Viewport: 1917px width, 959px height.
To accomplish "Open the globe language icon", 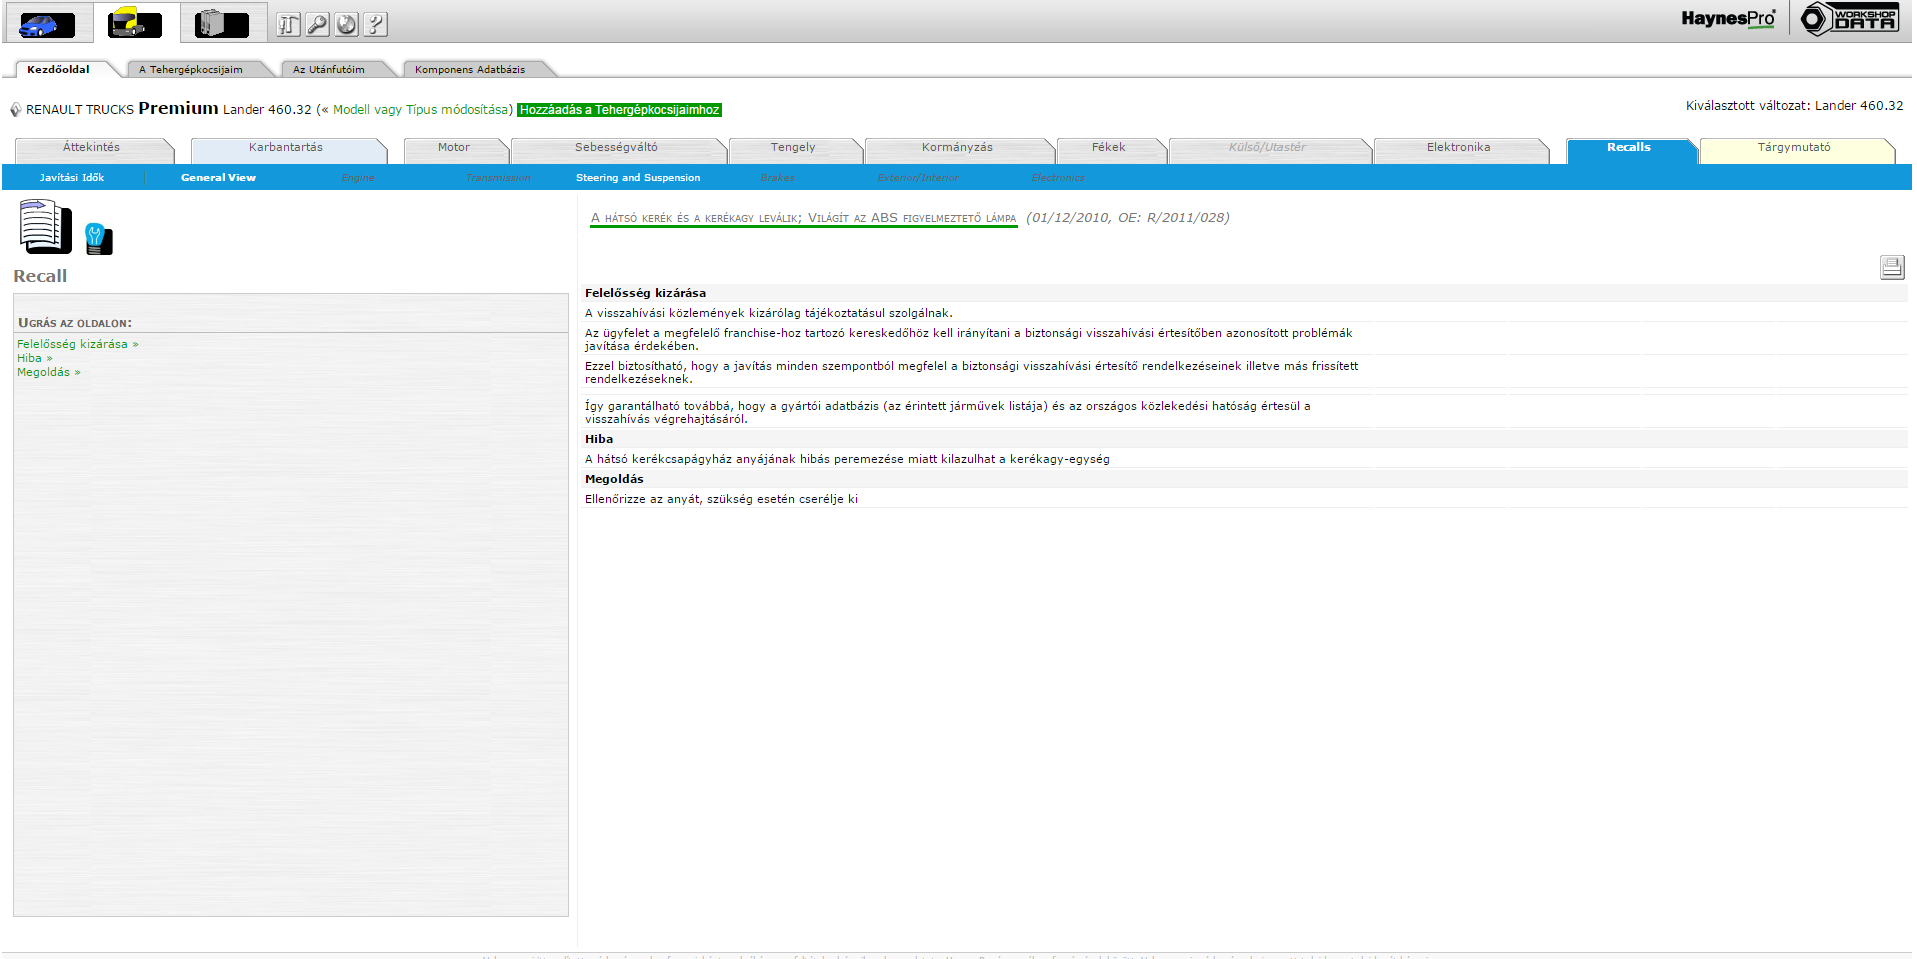I will point(346,25).
